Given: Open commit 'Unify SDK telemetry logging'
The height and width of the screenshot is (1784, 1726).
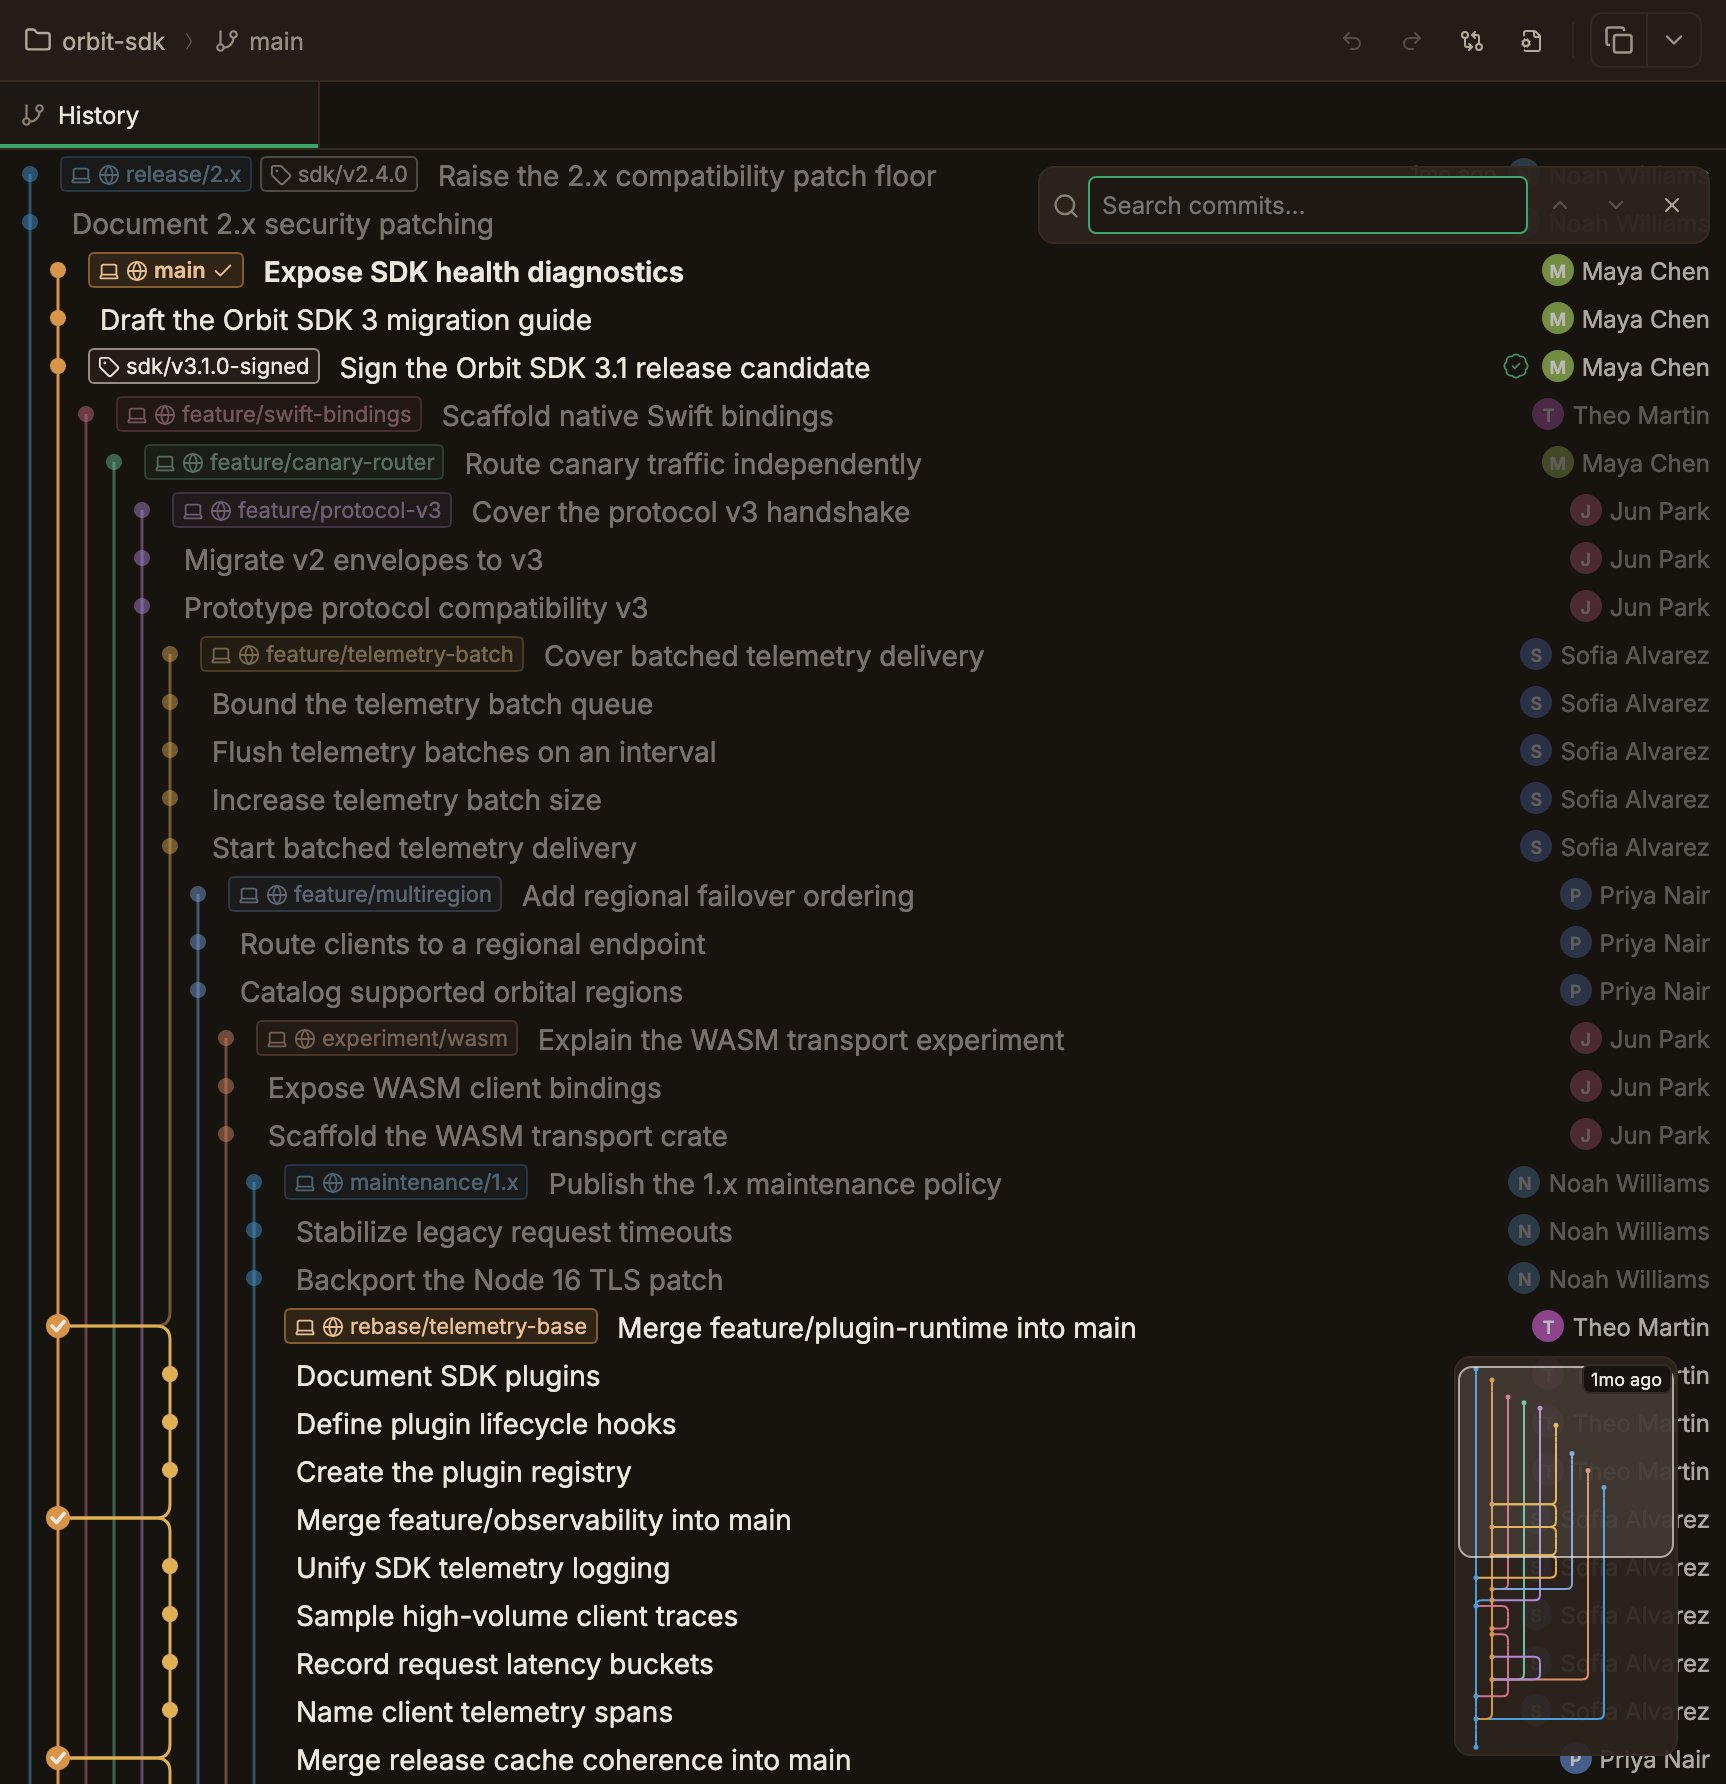Looking at the screenshot, I should click(483, 1568).
